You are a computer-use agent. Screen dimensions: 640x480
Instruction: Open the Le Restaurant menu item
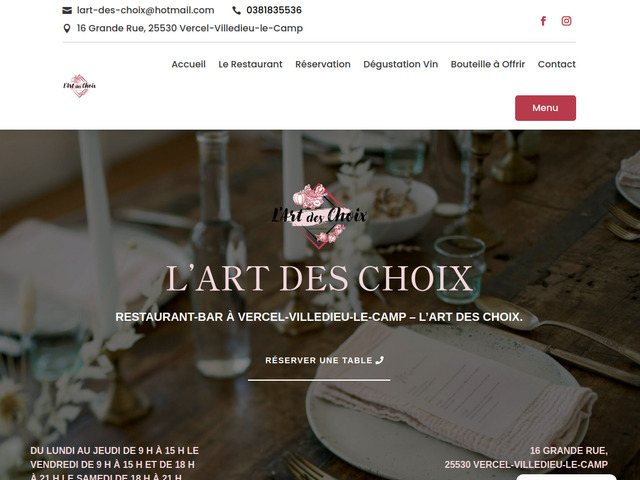250,64
